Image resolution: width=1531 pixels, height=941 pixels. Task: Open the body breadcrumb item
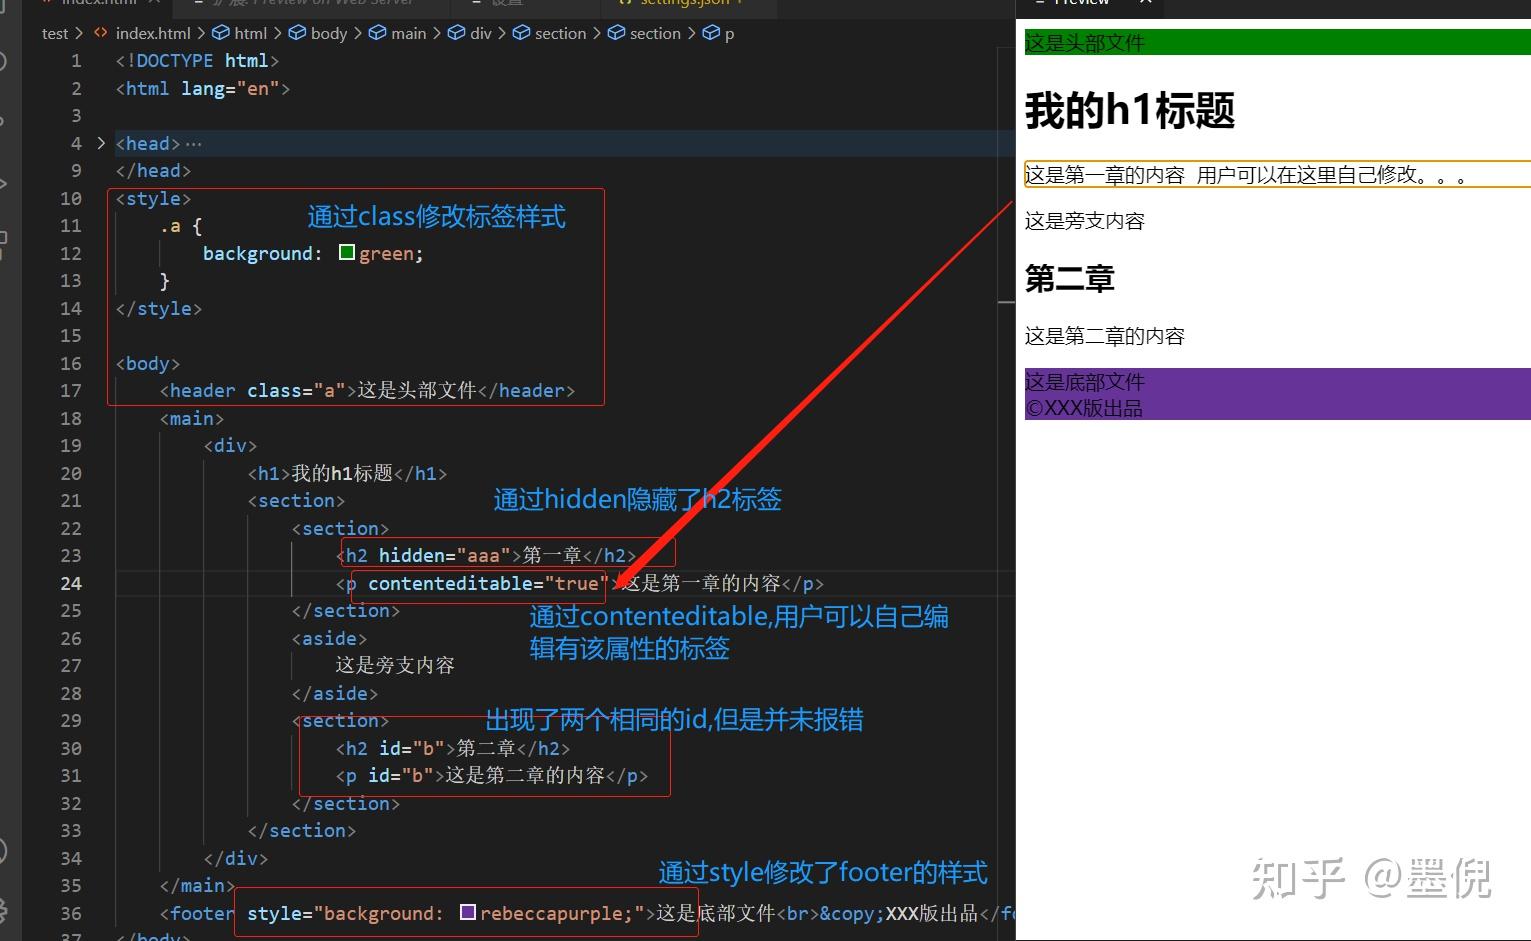click(318, 33)
